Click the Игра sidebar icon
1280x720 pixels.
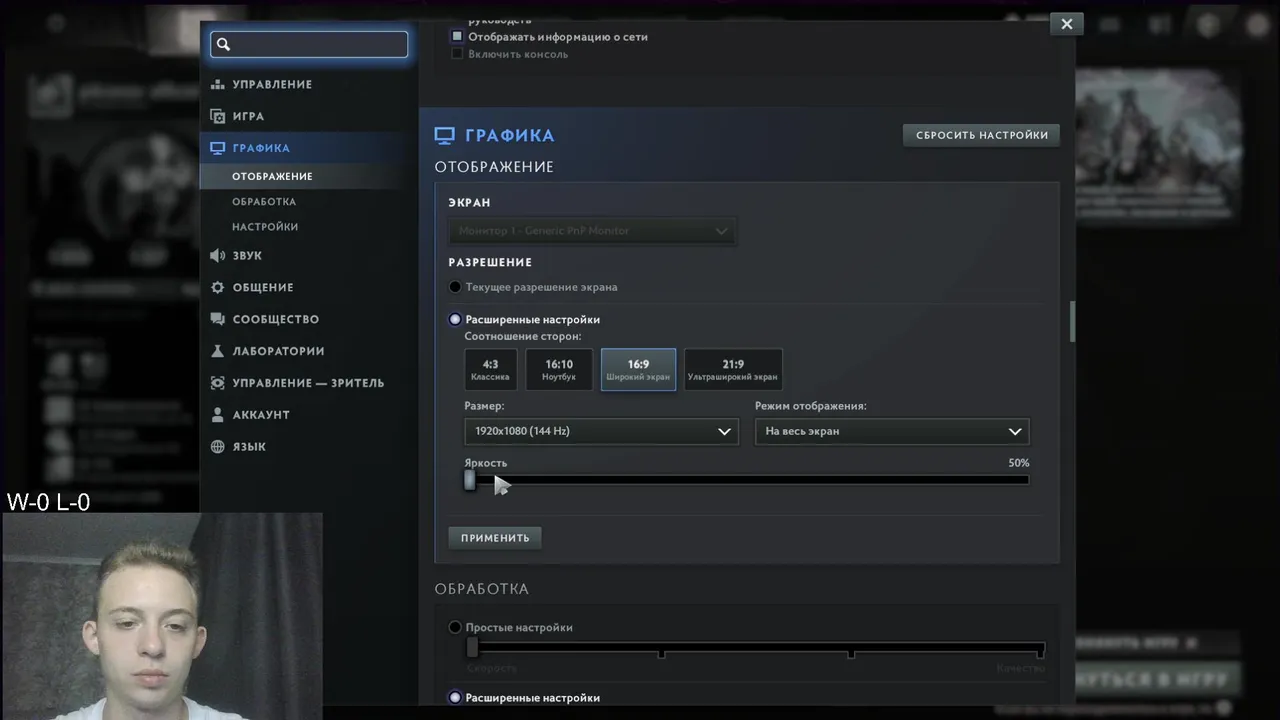pos(218,116)
